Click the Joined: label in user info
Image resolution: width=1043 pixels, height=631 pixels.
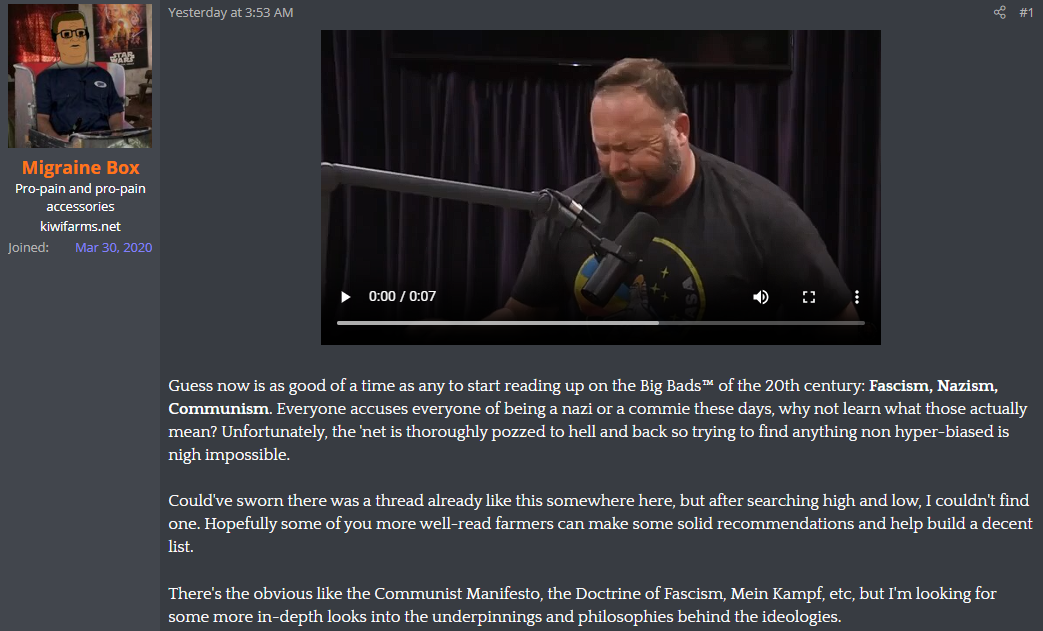coord(29,247)
